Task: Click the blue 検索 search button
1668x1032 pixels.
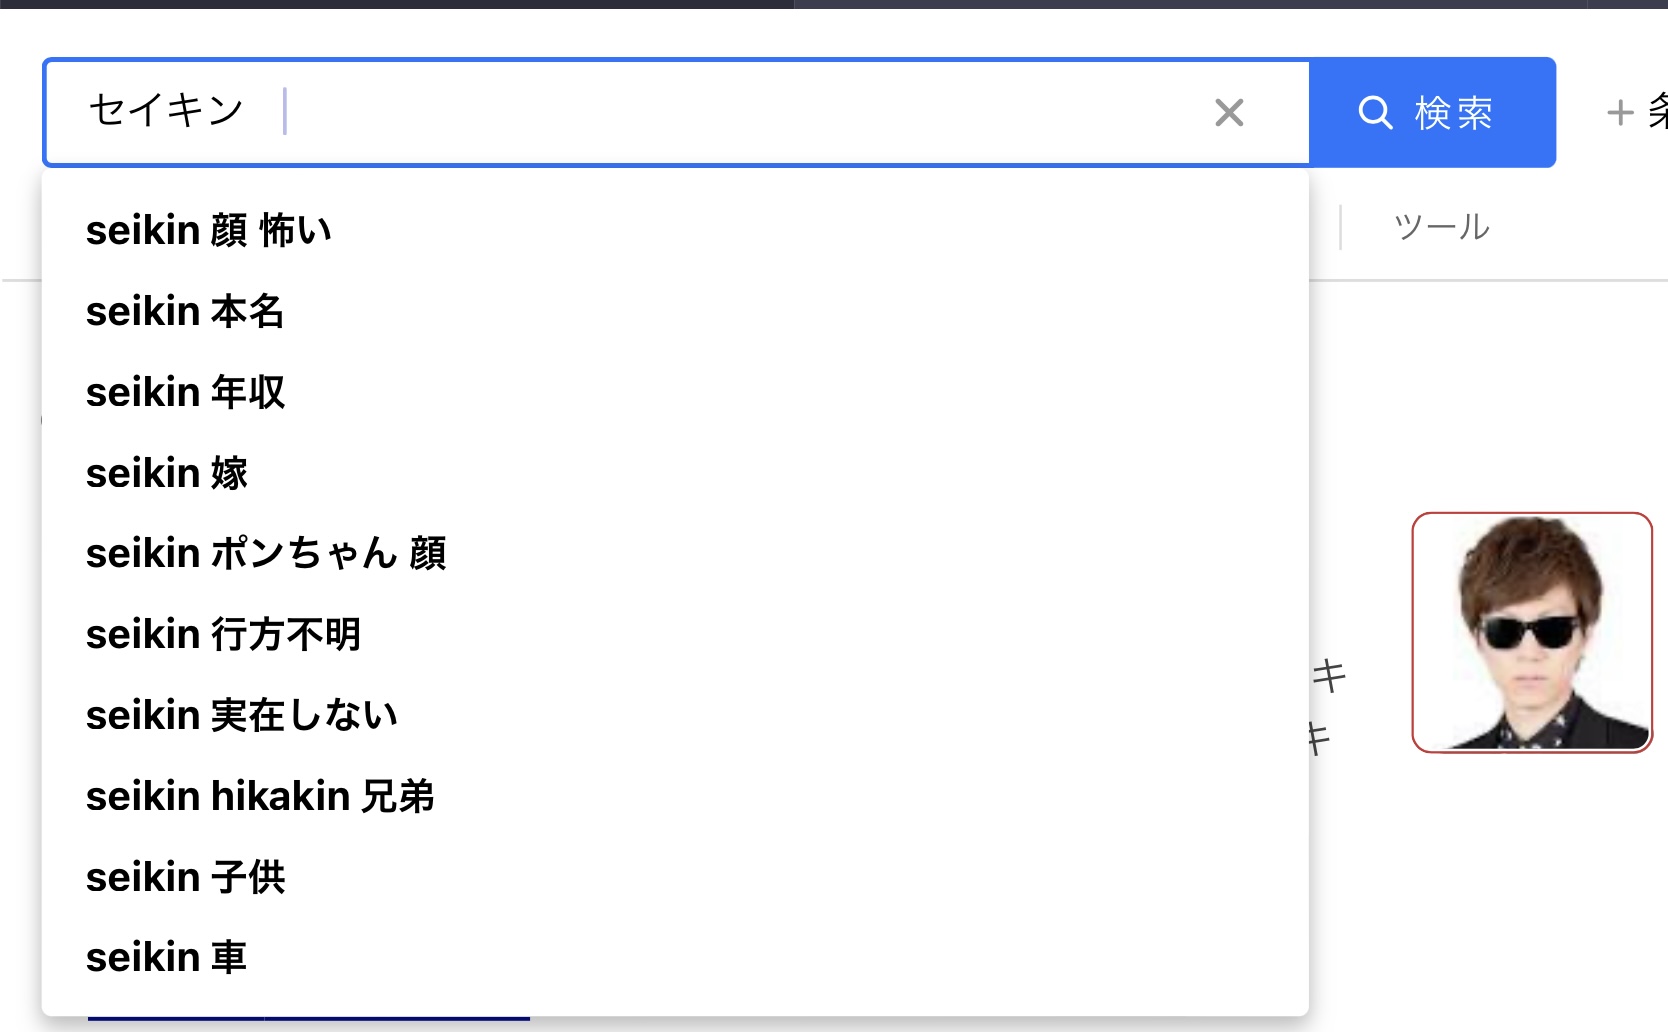Action: [1432, 112]
